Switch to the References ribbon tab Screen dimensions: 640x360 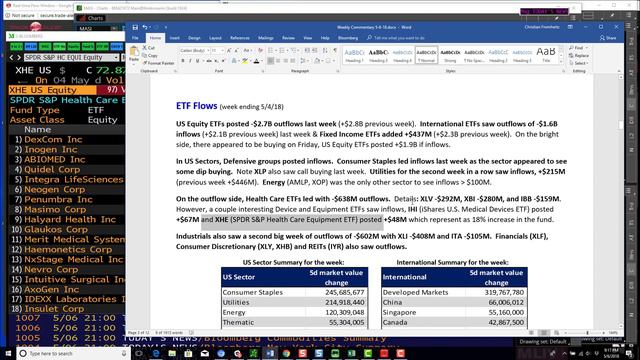pos(240,38)
